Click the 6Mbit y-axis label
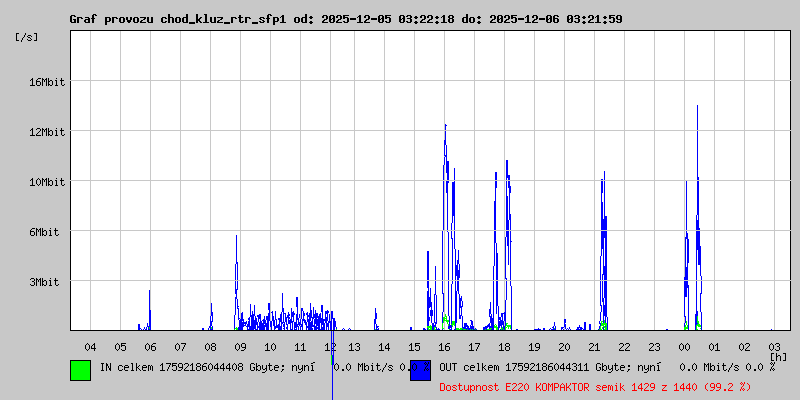The height and width of the screenshot is (400, 800). click(x=44, y=231)
